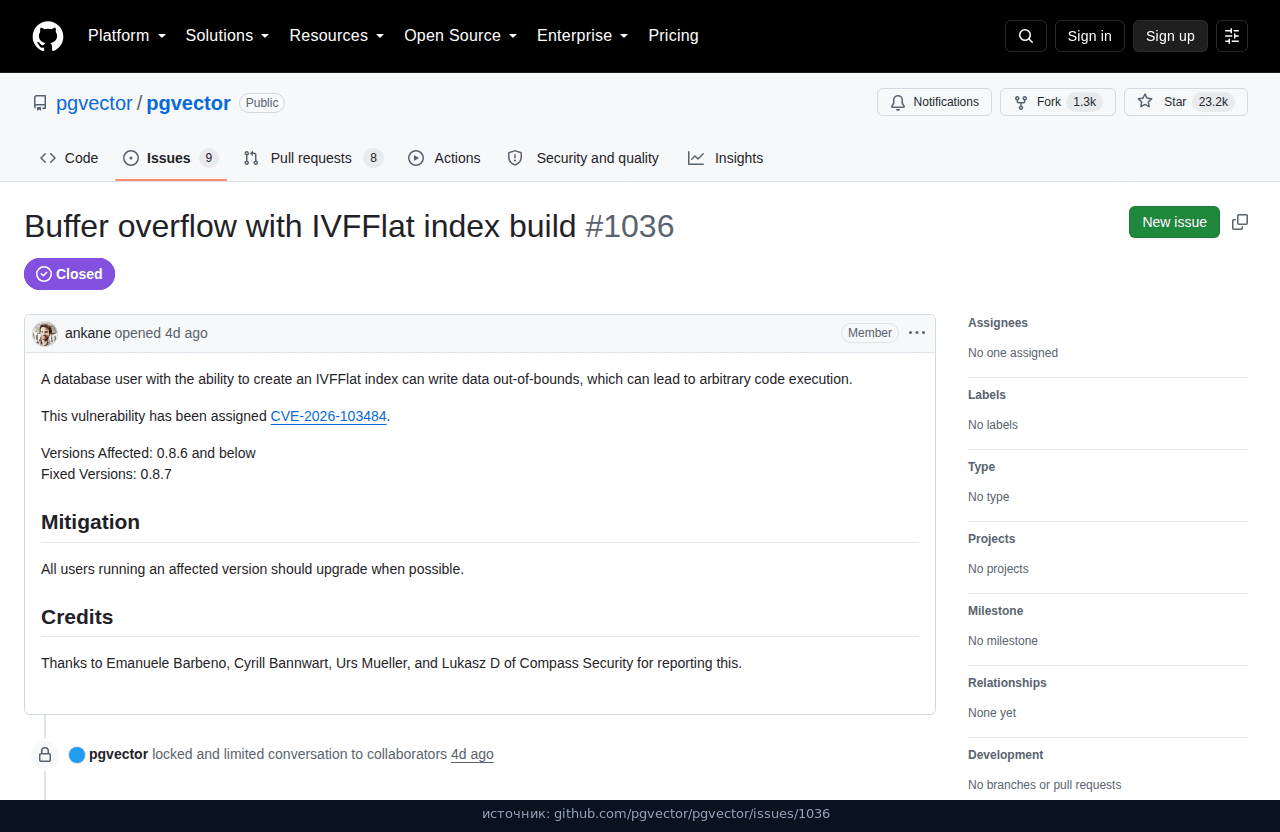Click the Sign in button
The height and width of the screenshot is (832, 1280).
point(1090,36)
